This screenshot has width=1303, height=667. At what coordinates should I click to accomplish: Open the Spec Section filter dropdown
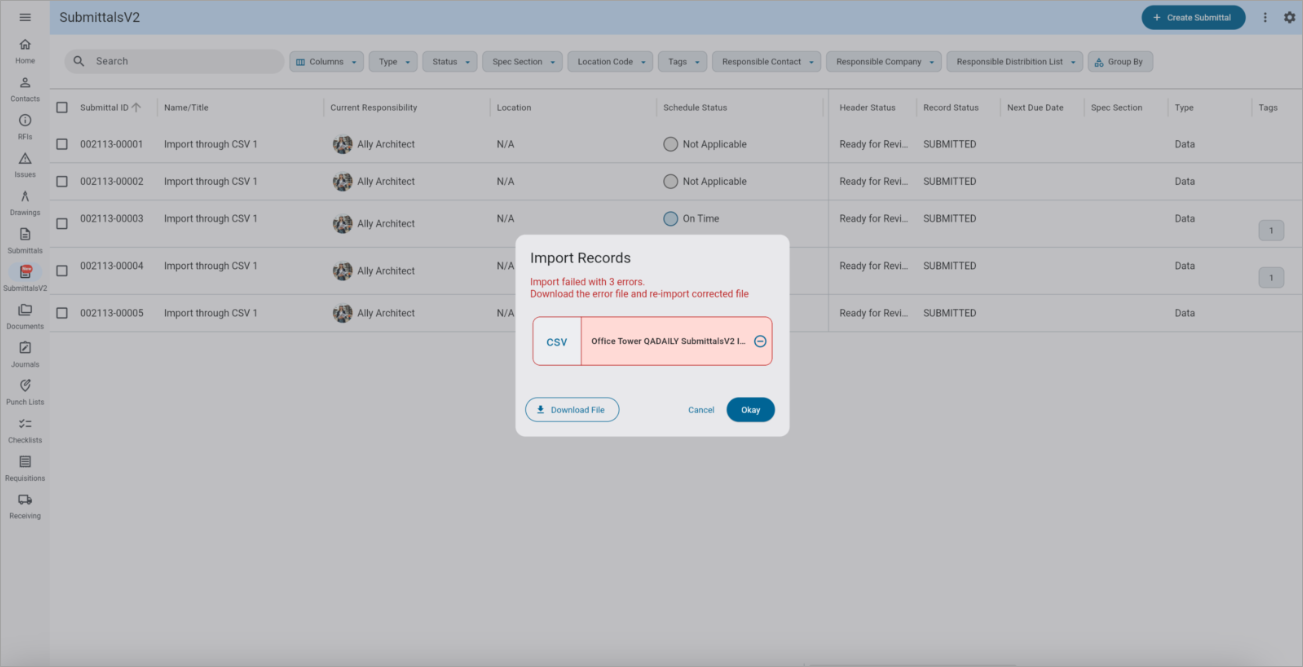pos(522,61)
